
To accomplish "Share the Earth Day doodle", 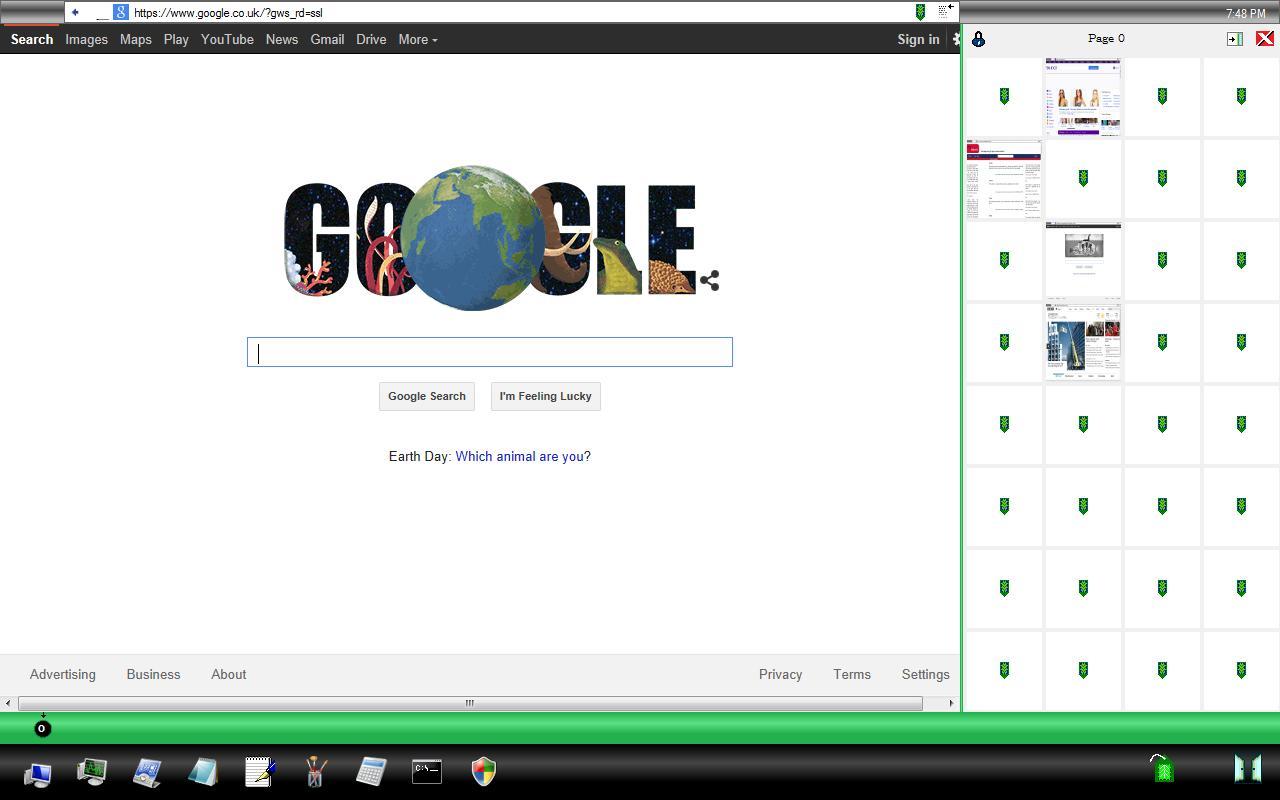I will click(710, 281).
